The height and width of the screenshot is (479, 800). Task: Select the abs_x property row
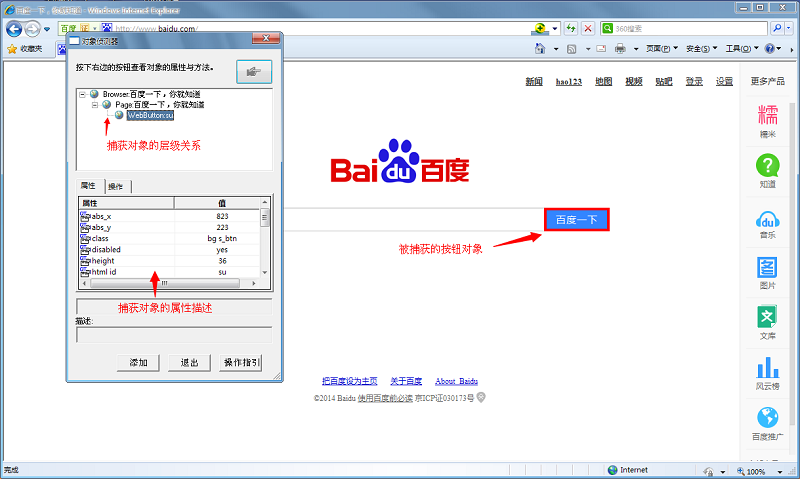click(x=169, y=216)
